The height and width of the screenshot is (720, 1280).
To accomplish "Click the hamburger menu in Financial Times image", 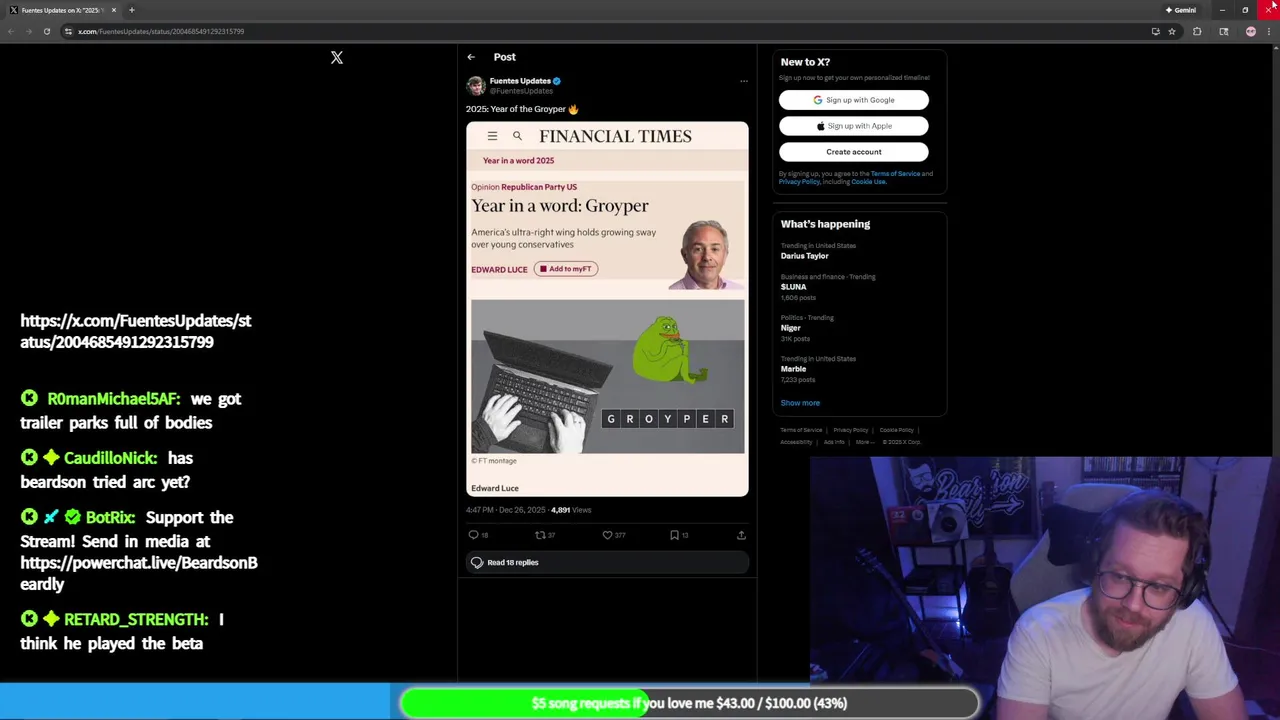I will tap(492, 136).
